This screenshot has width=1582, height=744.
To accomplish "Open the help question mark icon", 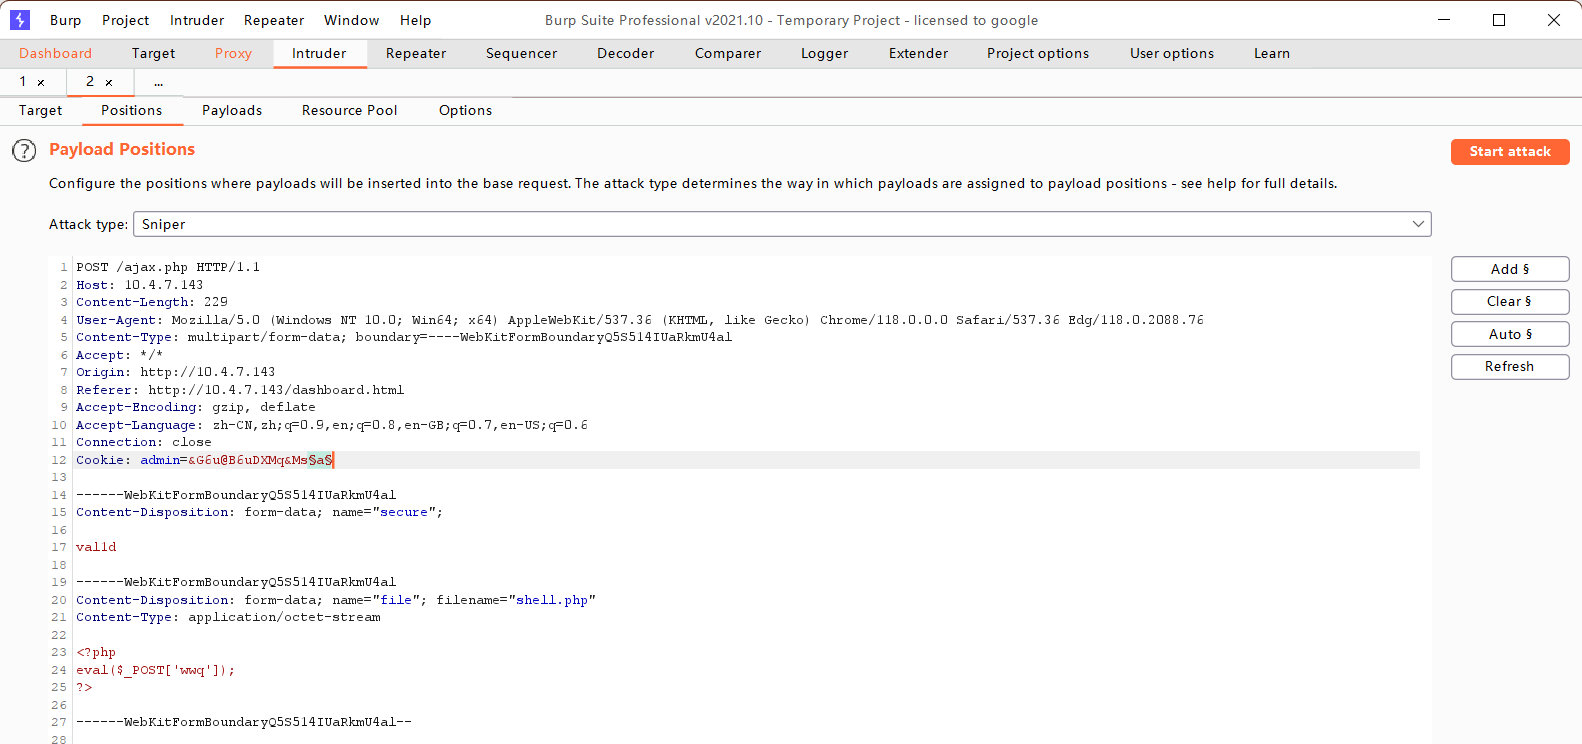I will point(24,151).
